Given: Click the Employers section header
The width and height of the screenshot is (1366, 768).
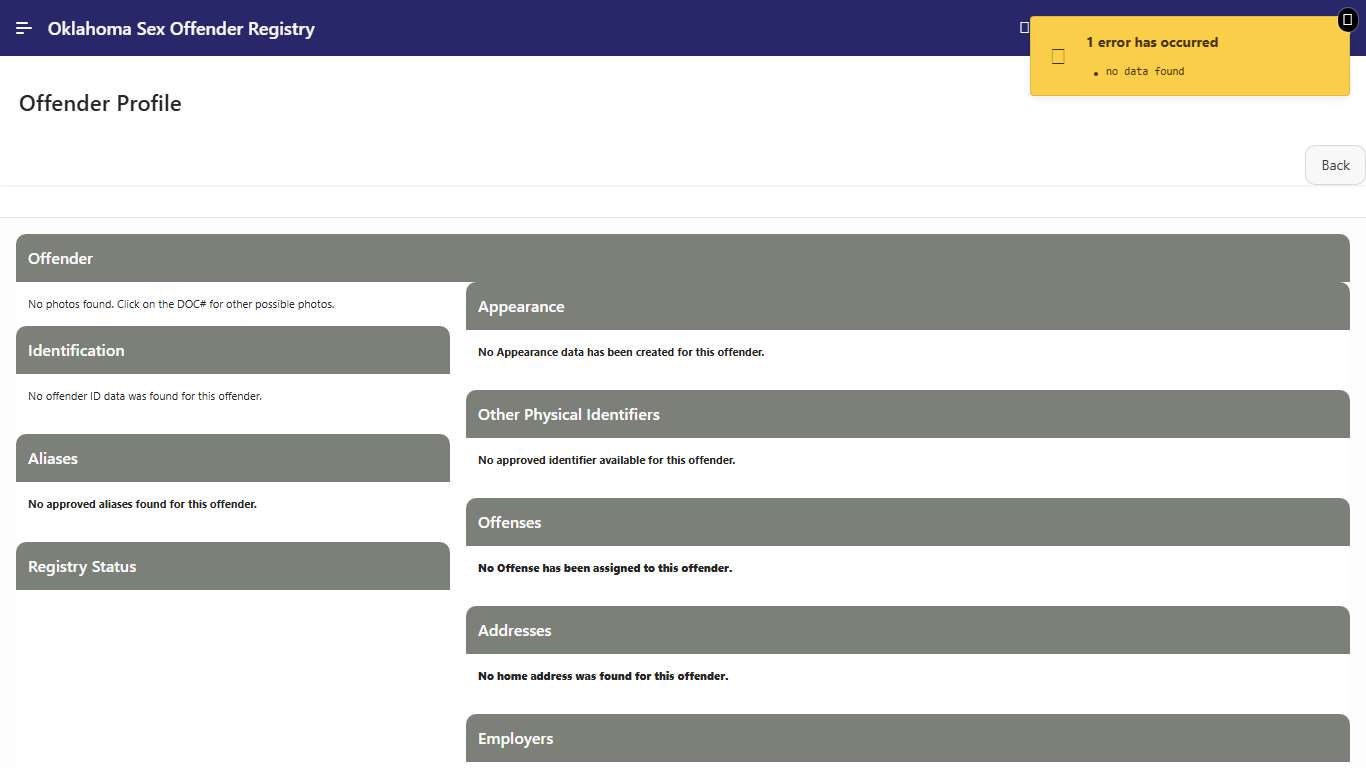Looking at the screenshot, I should pos(515,738).
